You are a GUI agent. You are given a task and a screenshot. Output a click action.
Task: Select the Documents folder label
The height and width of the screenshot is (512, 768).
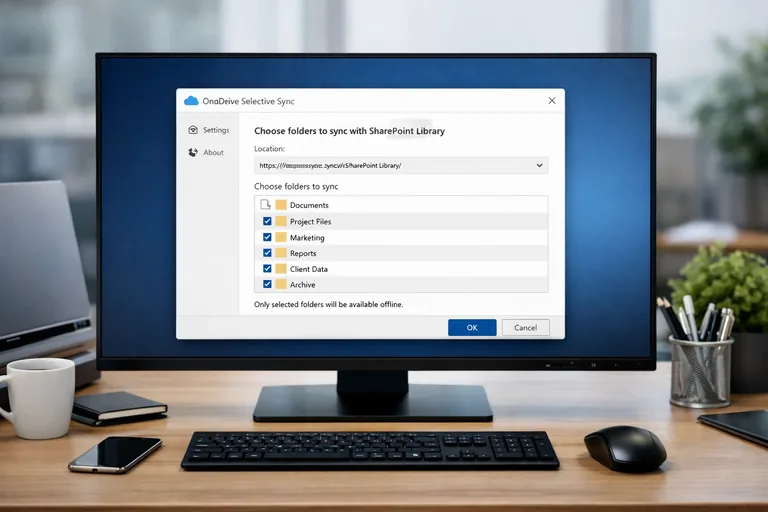[309, 205]
